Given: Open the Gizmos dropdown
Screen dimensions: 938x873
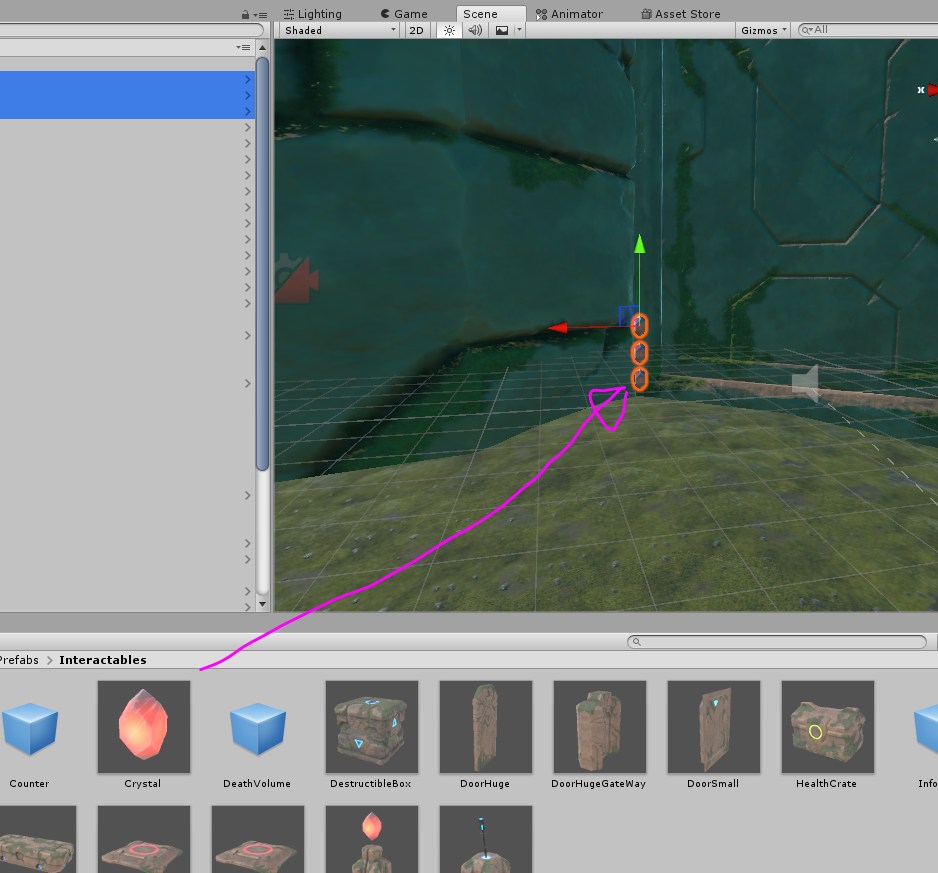Looking at the screenshot, I should coord(763,31).
